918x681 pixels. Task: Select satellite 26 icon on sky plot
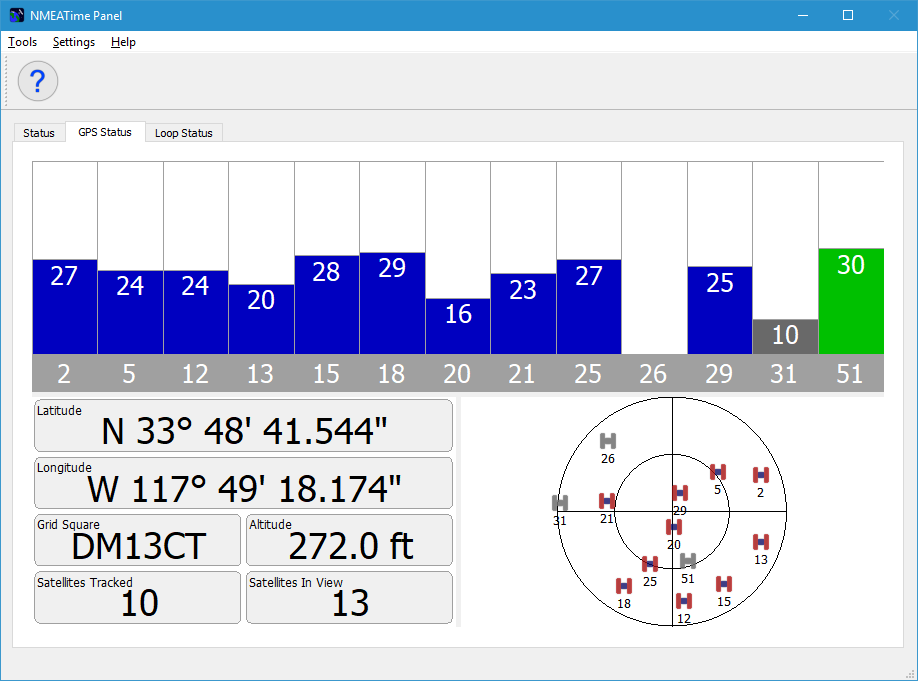click(x=608, y=441)
